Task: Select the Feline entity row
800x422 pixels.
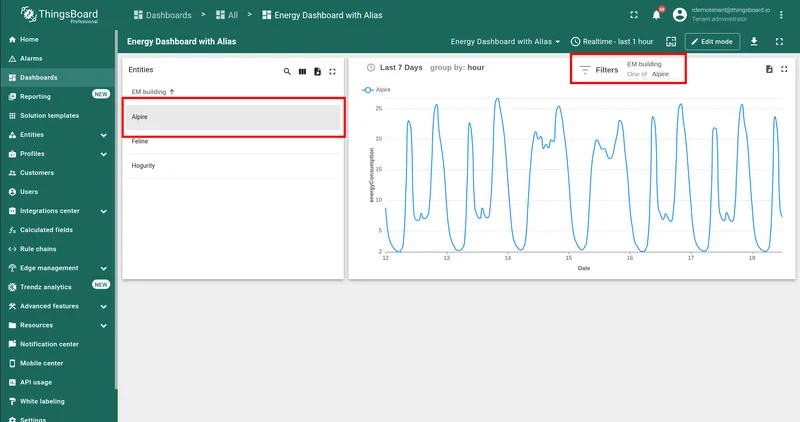Action: click(x=233, y=141)
